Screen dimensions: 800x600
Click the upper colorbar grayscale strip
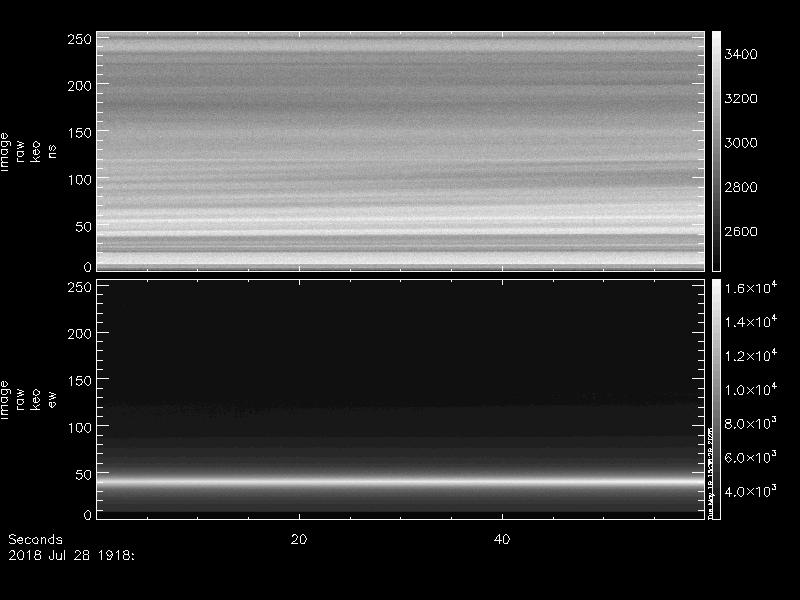coord(716,151)
